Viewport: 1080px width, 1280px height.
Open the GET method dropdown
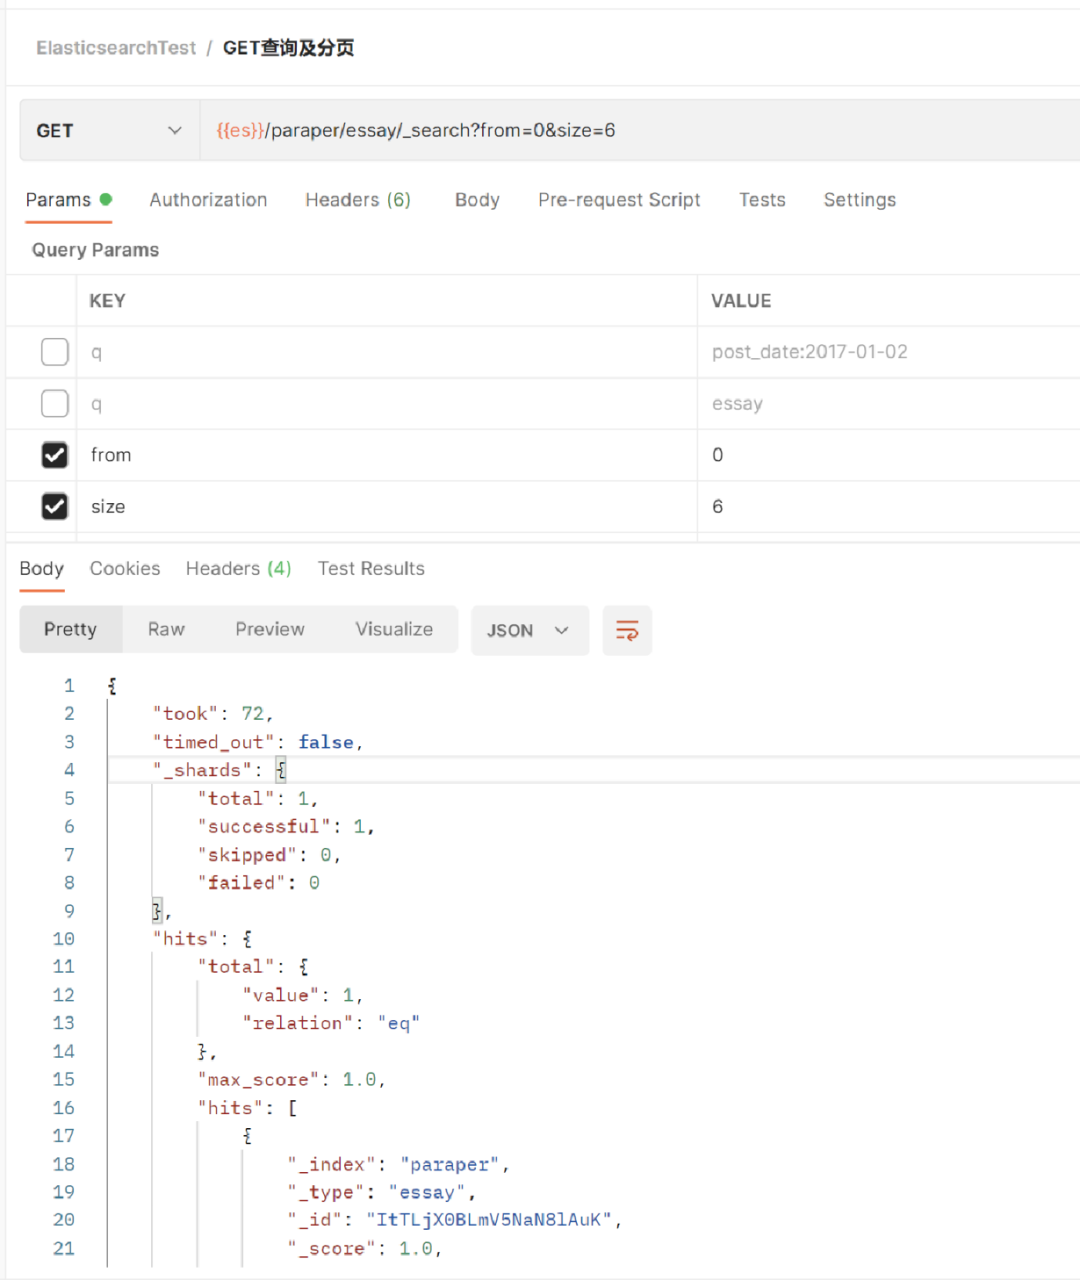click(x=110, y=131)
